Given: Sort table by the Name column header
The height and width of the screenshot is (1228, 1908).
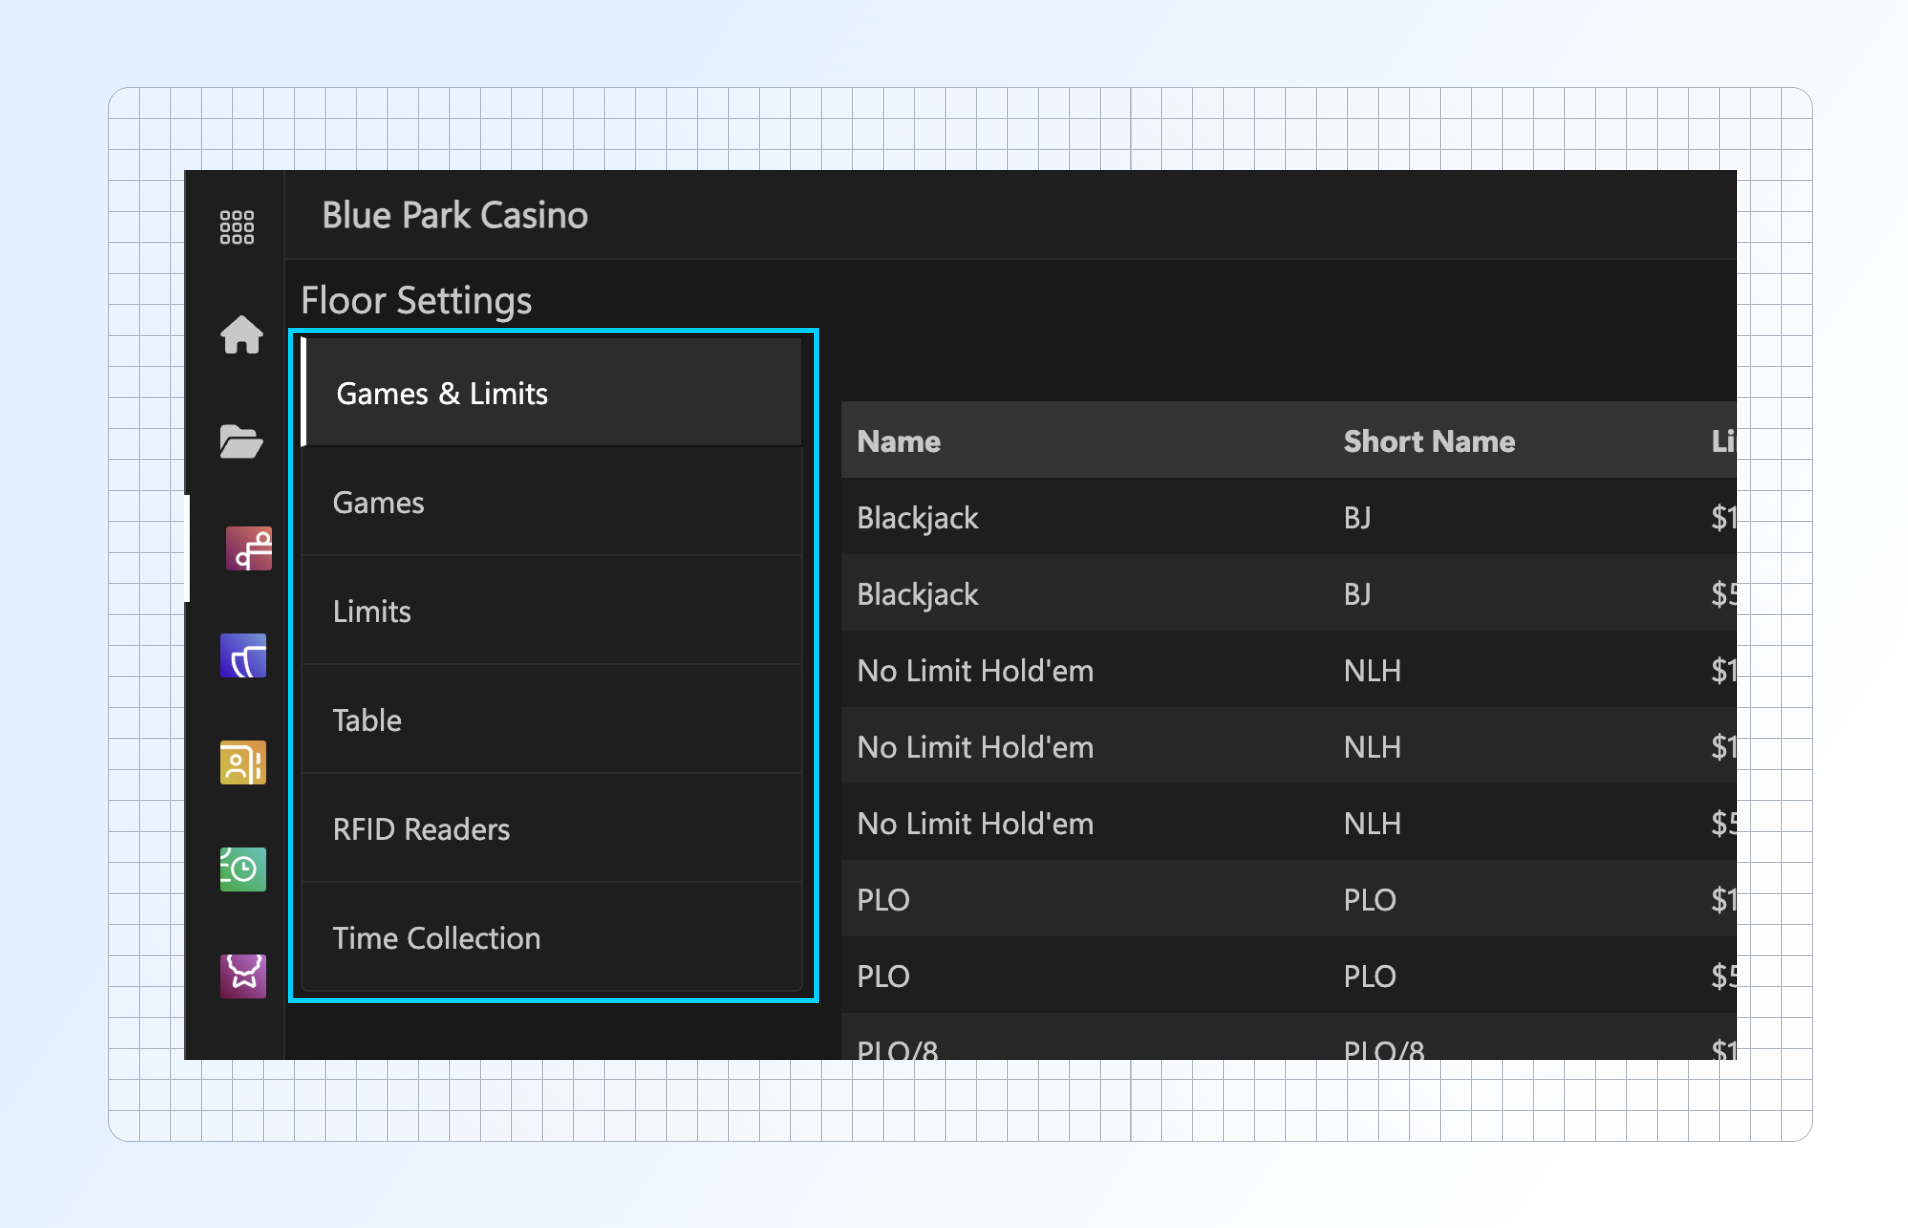Looking at the screenshot, I should tap(898, 441).
